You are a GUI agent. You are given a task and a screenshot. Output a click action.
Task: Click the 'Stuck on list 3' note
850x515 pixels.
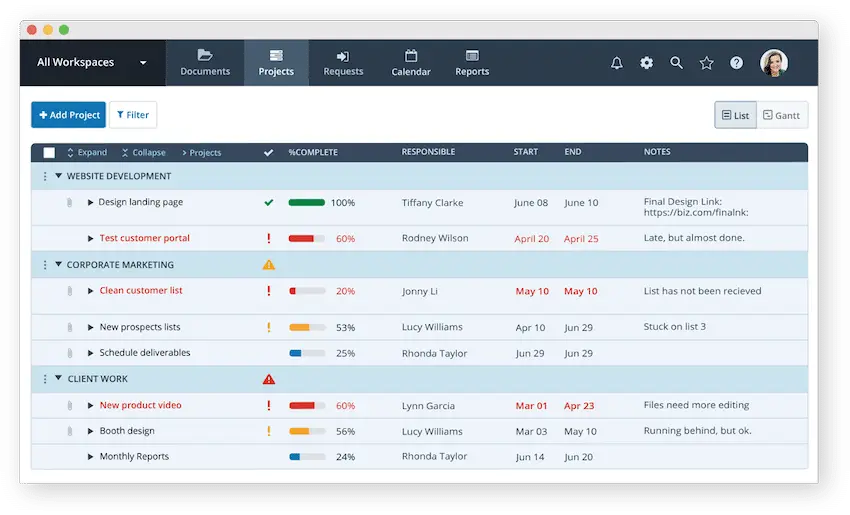click(674, 326)
